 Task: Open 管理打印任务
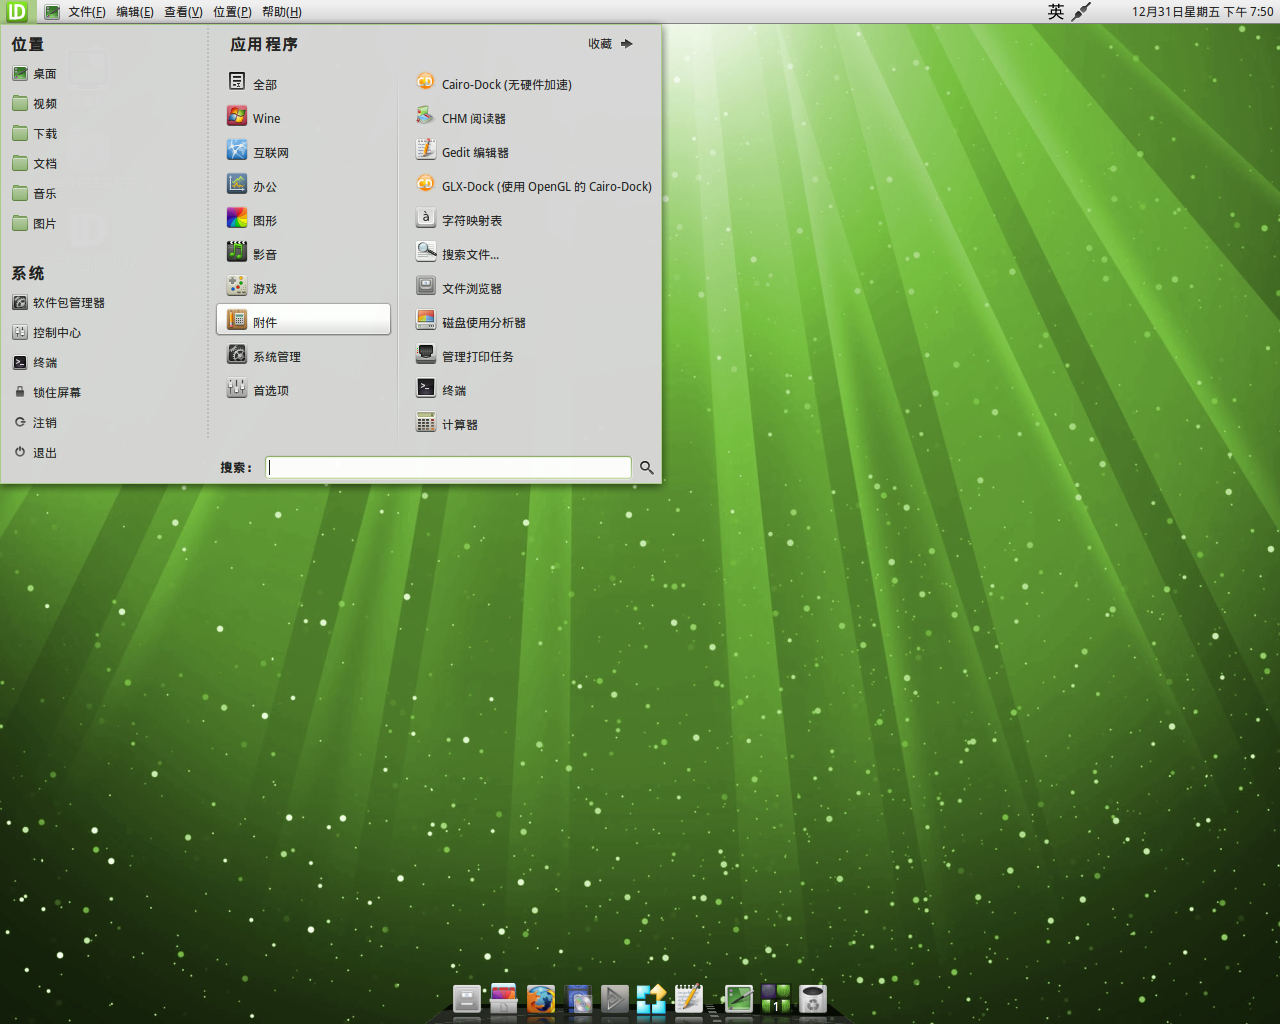click(465, 356)
